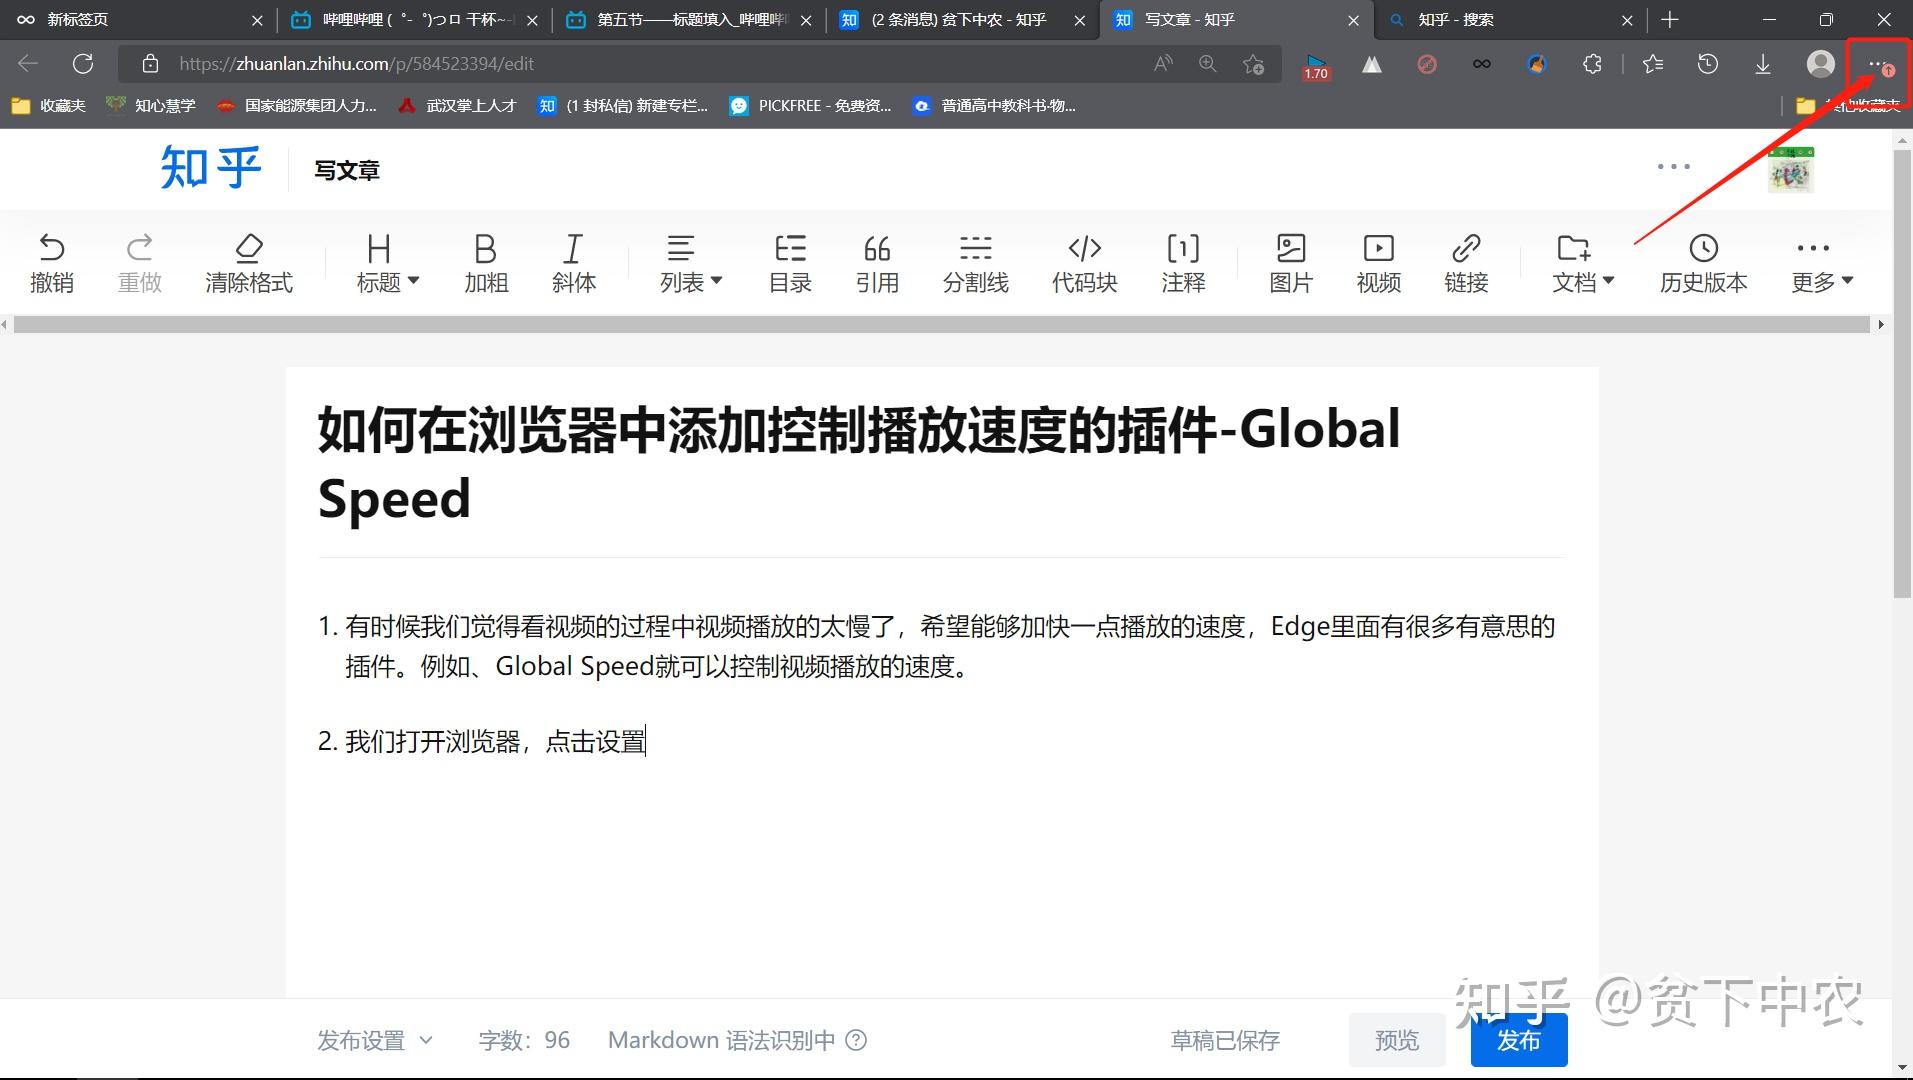Open the (1 封私信) 新建专栏 bookmark
Screen dimensions: 1913x1080
[x=623, y=105]
